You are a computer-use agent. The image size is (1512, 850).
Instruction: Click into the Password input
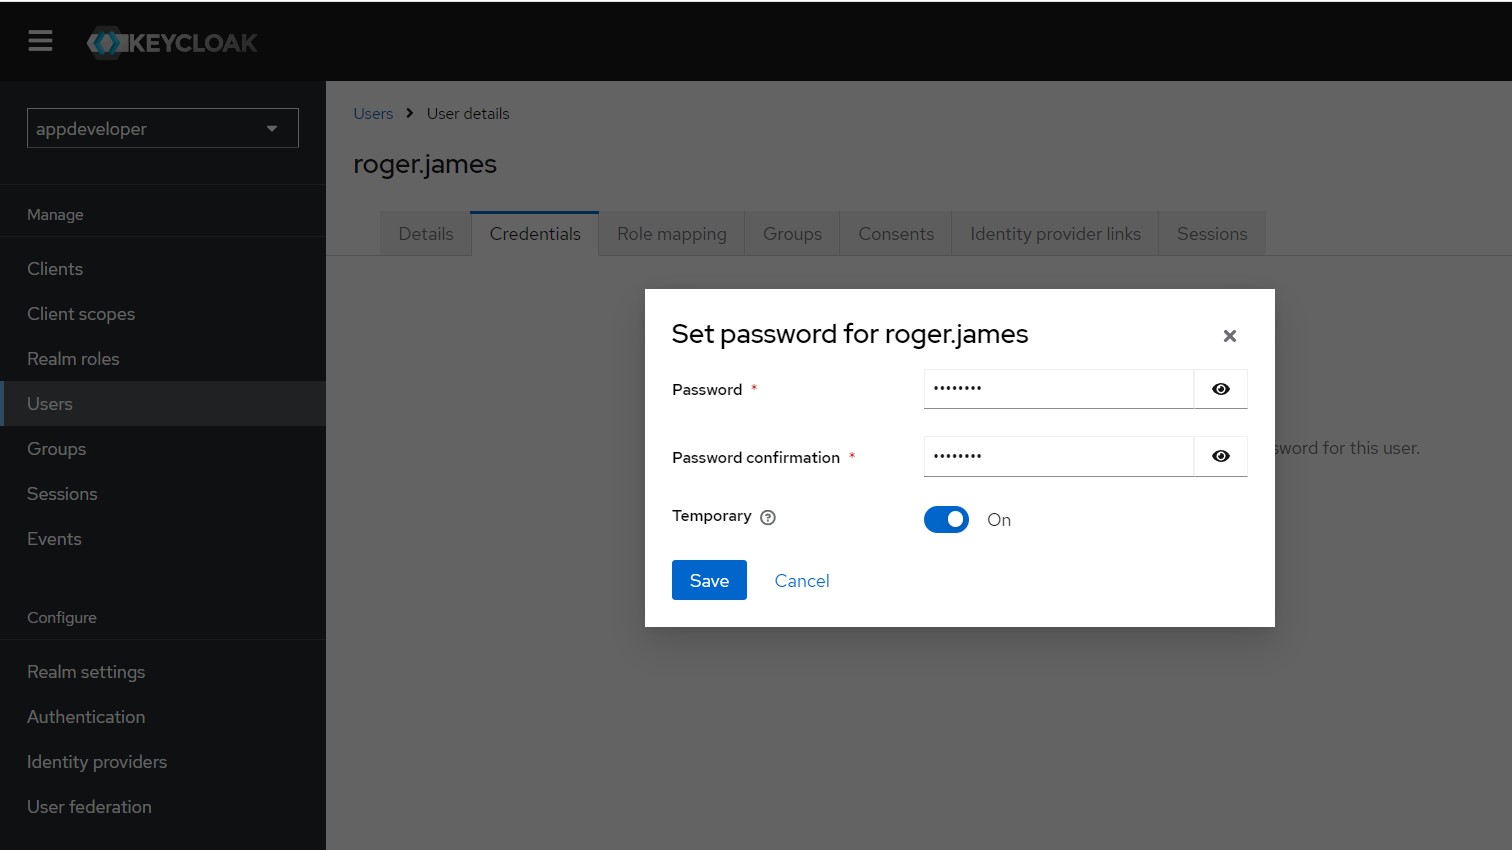point(1059,389)
